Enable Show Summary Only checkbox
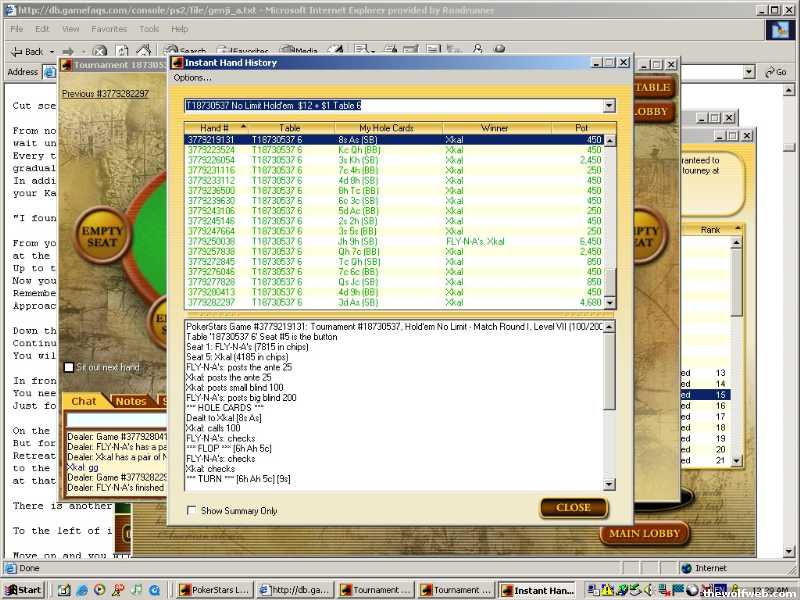Viewport: 800px width, 600px height. (x=192, y=511)
